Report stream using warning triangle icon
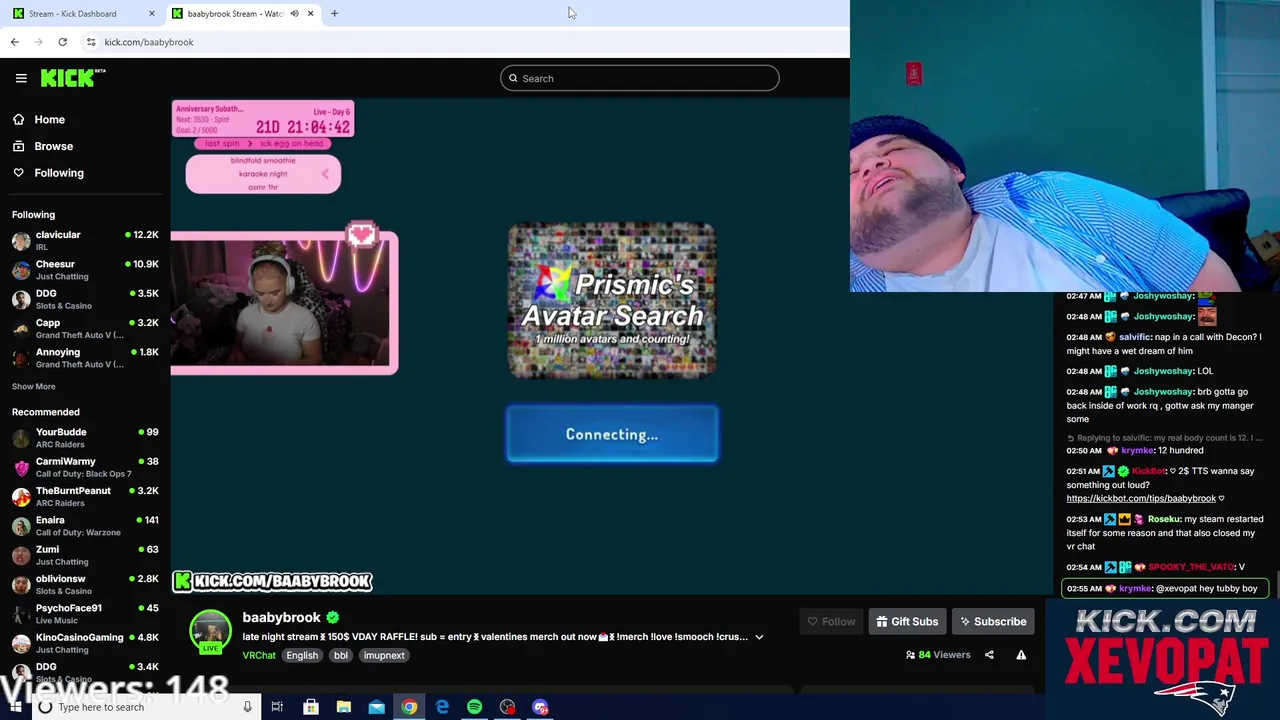This screenshot has width=1280, height=720. click(x=1021, y=655)
